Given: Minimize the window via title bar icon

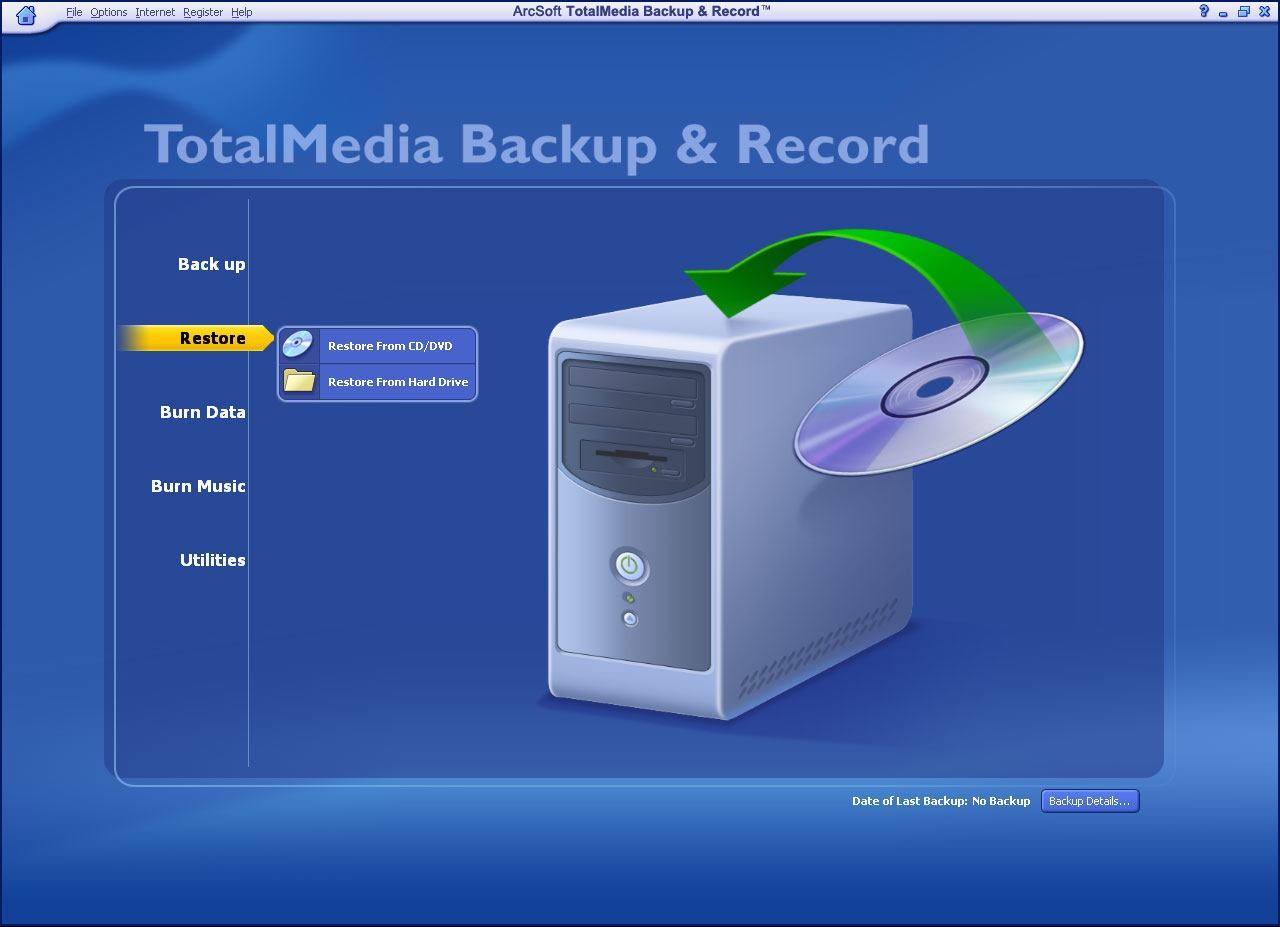Looking at the screenshot, I should (1223, 13).
